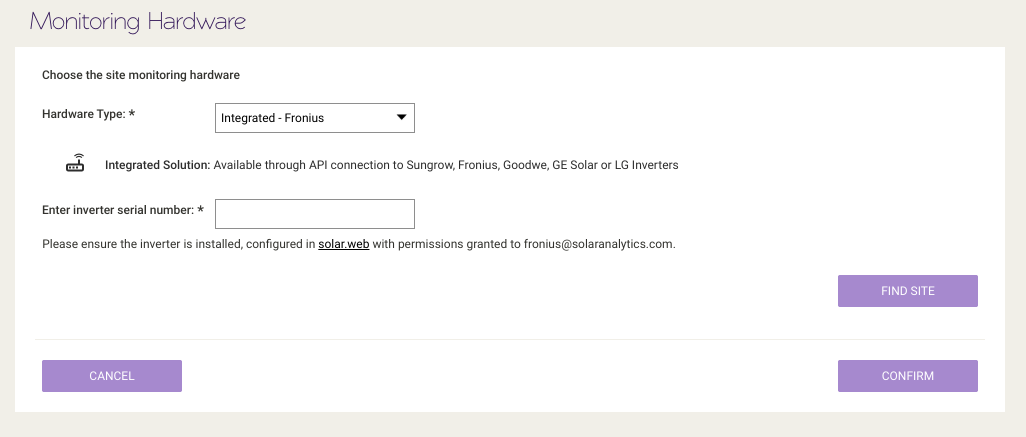Viewport: 1026px width, 437px height.
Task: Click the CANCEL button
Action: (x=112, y=376)
